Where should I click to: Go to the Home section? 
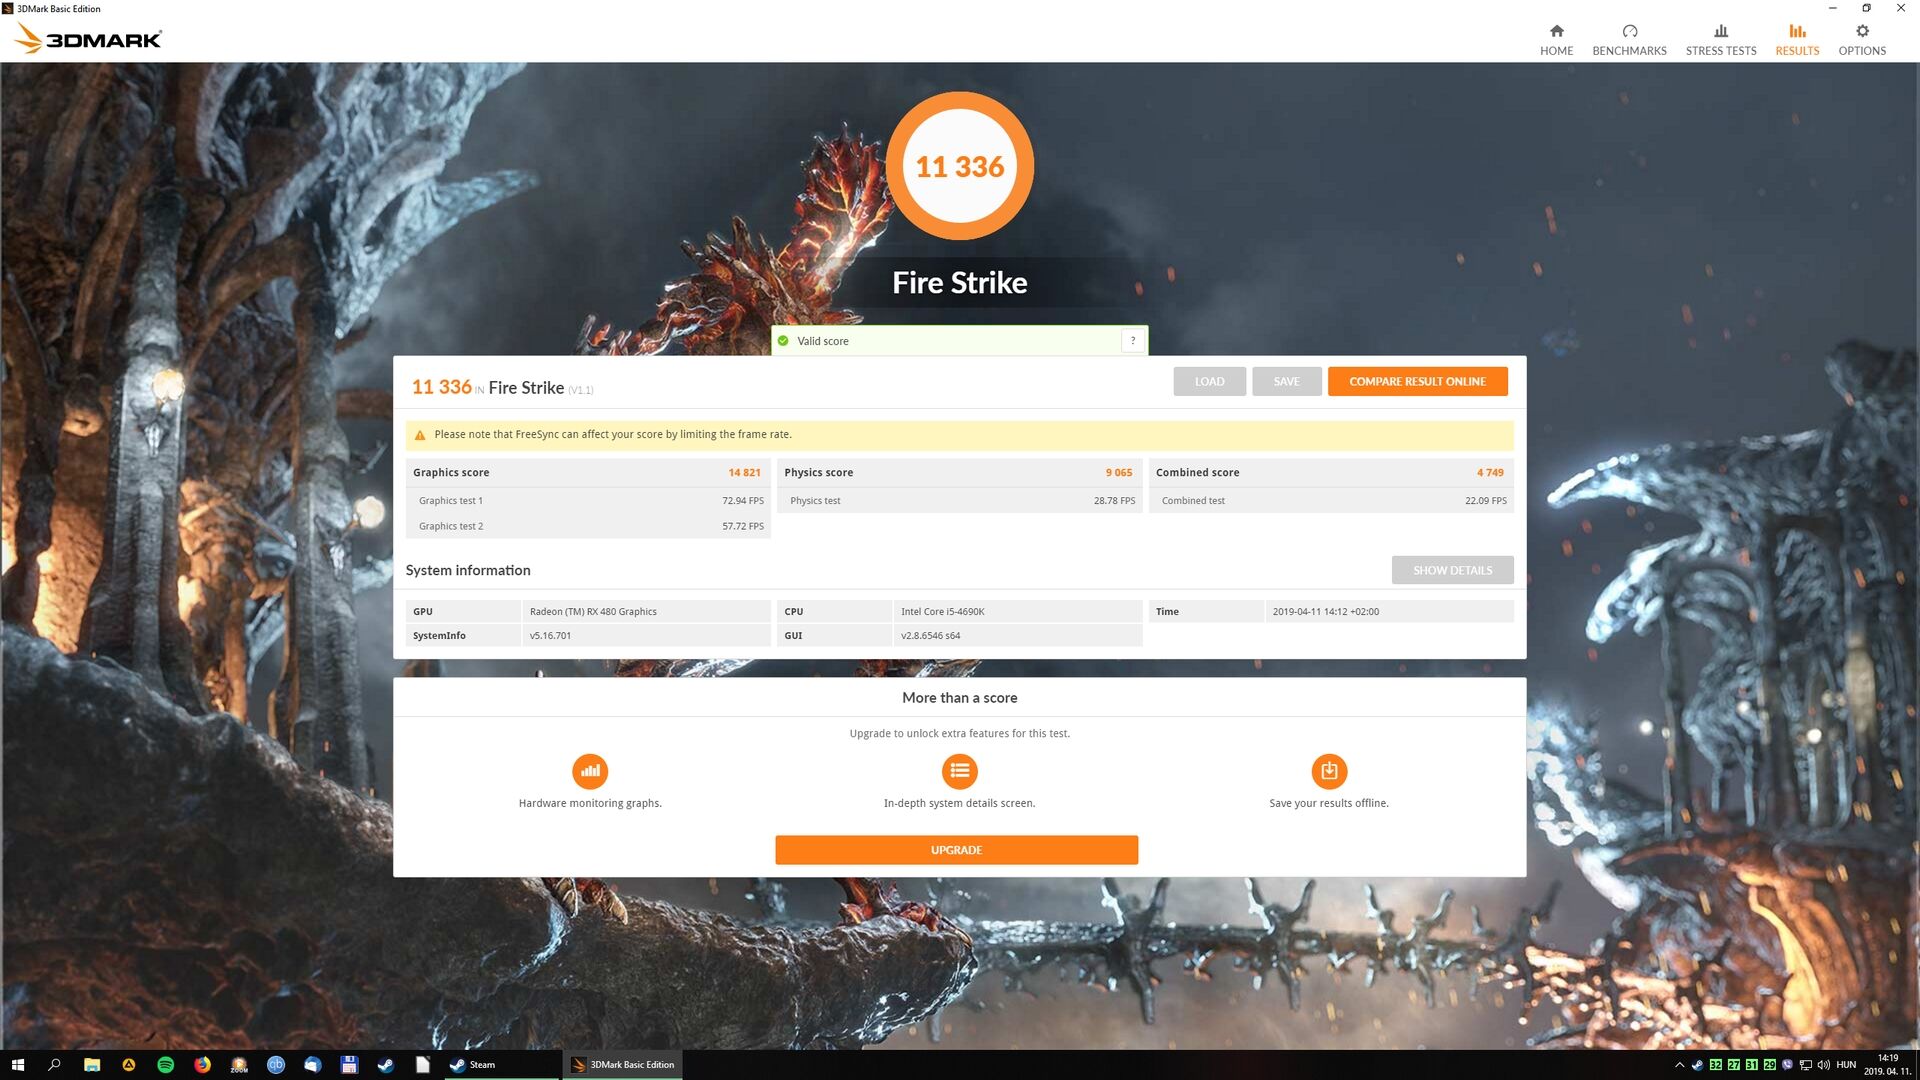click(1556, 40)
